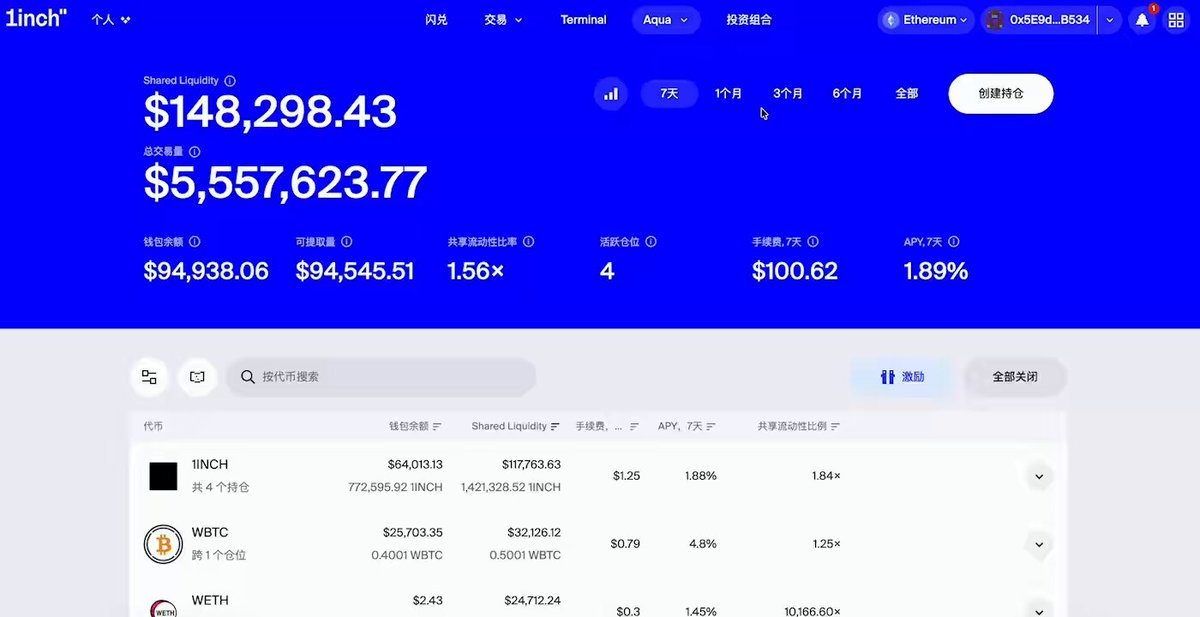
Task: Focus the 按代币搜索 search field
Action: tap(382, 377)
